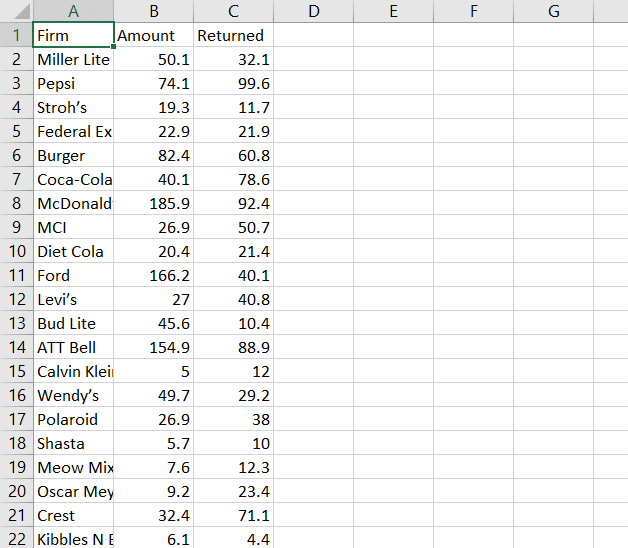Select the 'Polaroid' cell
This screenshot has width=628, height=548.
(73, 419)
